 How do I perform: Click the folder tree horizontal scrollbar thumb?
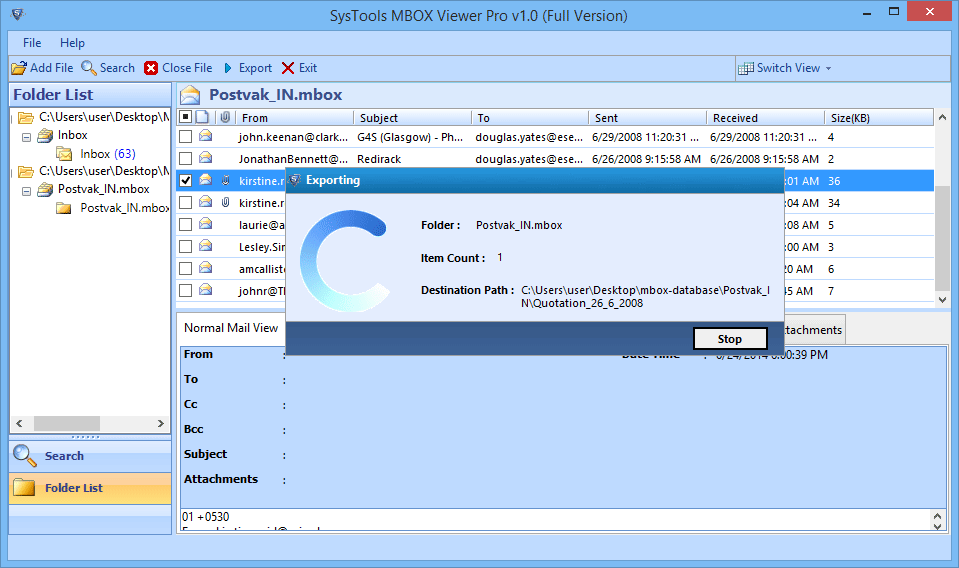click(x=67, y=423)
